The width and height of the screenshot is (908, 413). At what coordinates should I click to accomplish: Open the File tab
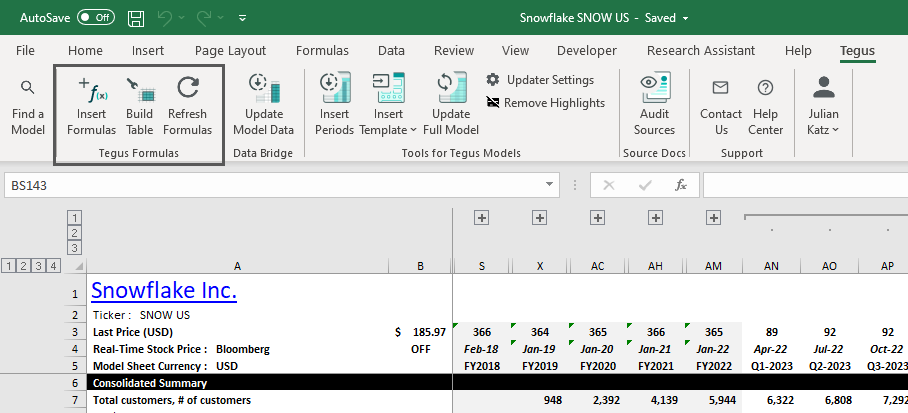tap(25, 51)
